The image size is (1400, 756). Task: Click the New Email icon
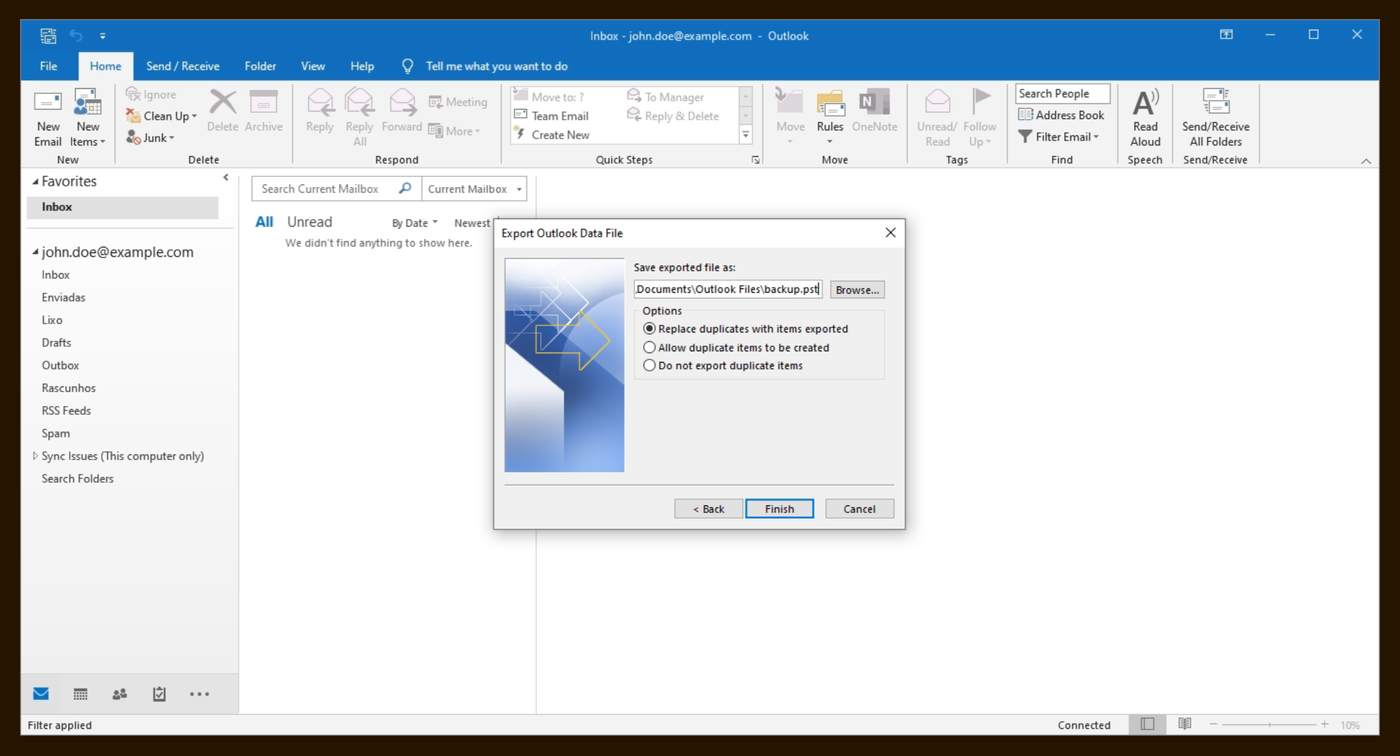pos(48,118)
